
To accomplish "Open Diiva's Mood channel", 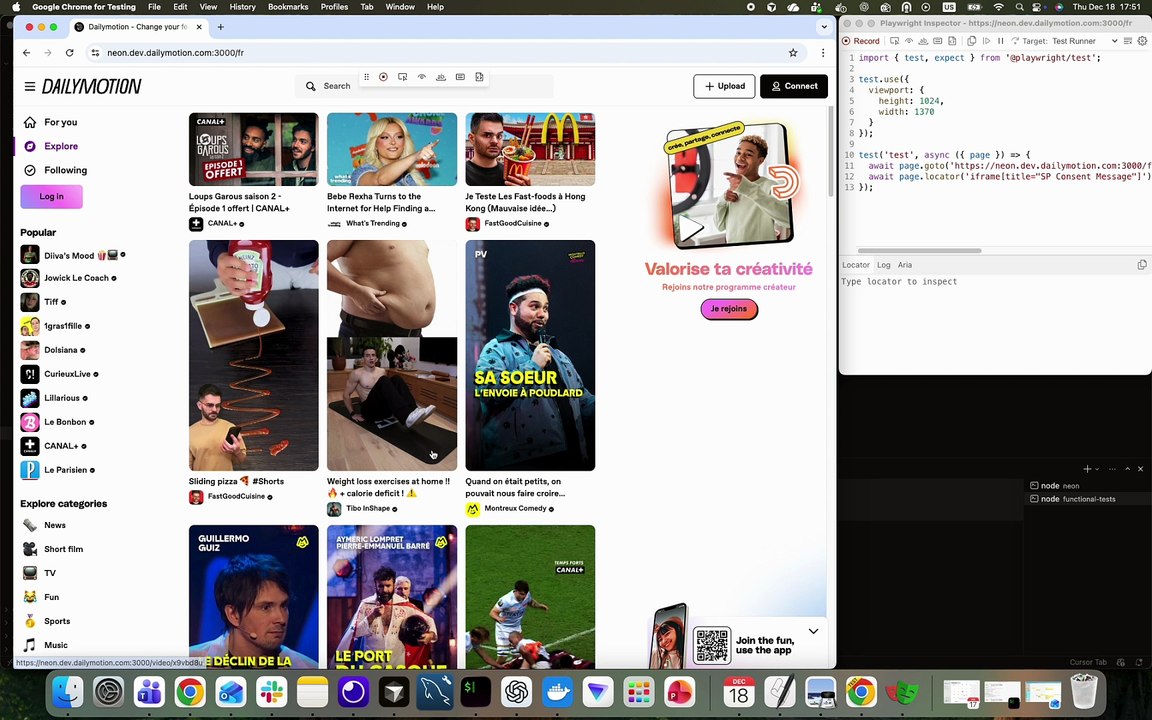I will pos(73,255).
